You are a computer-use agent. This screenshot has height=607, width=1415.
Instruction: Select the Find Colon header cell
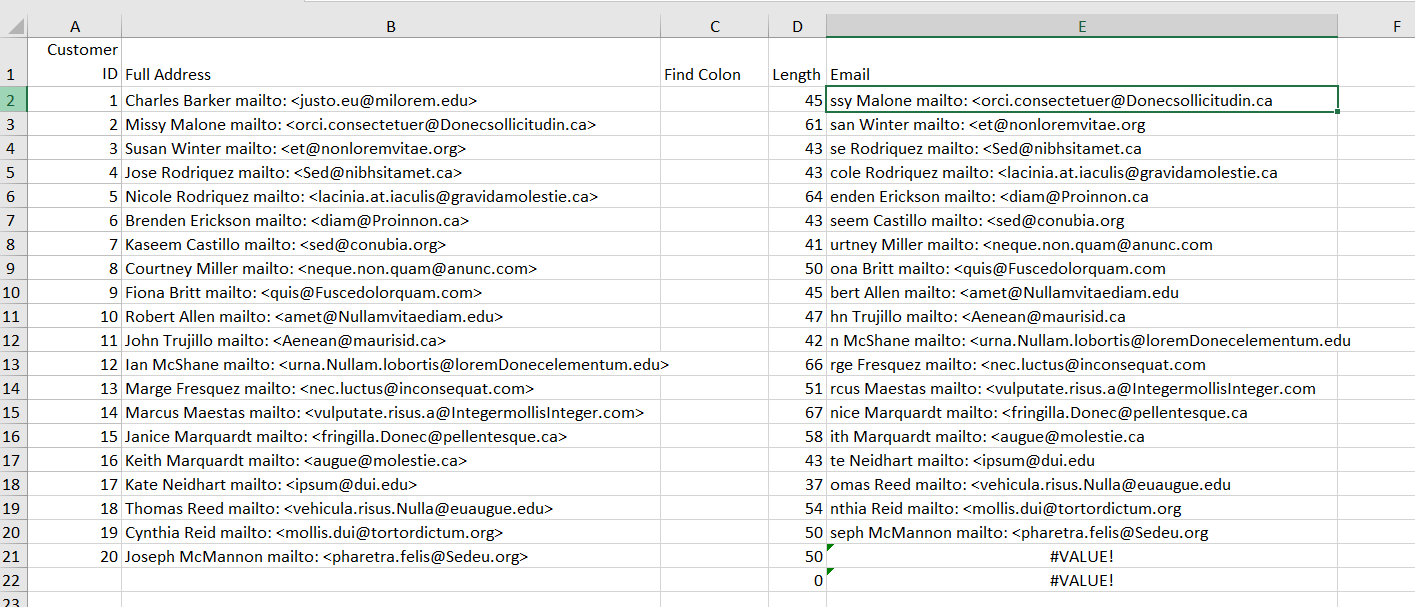[714, 74]
